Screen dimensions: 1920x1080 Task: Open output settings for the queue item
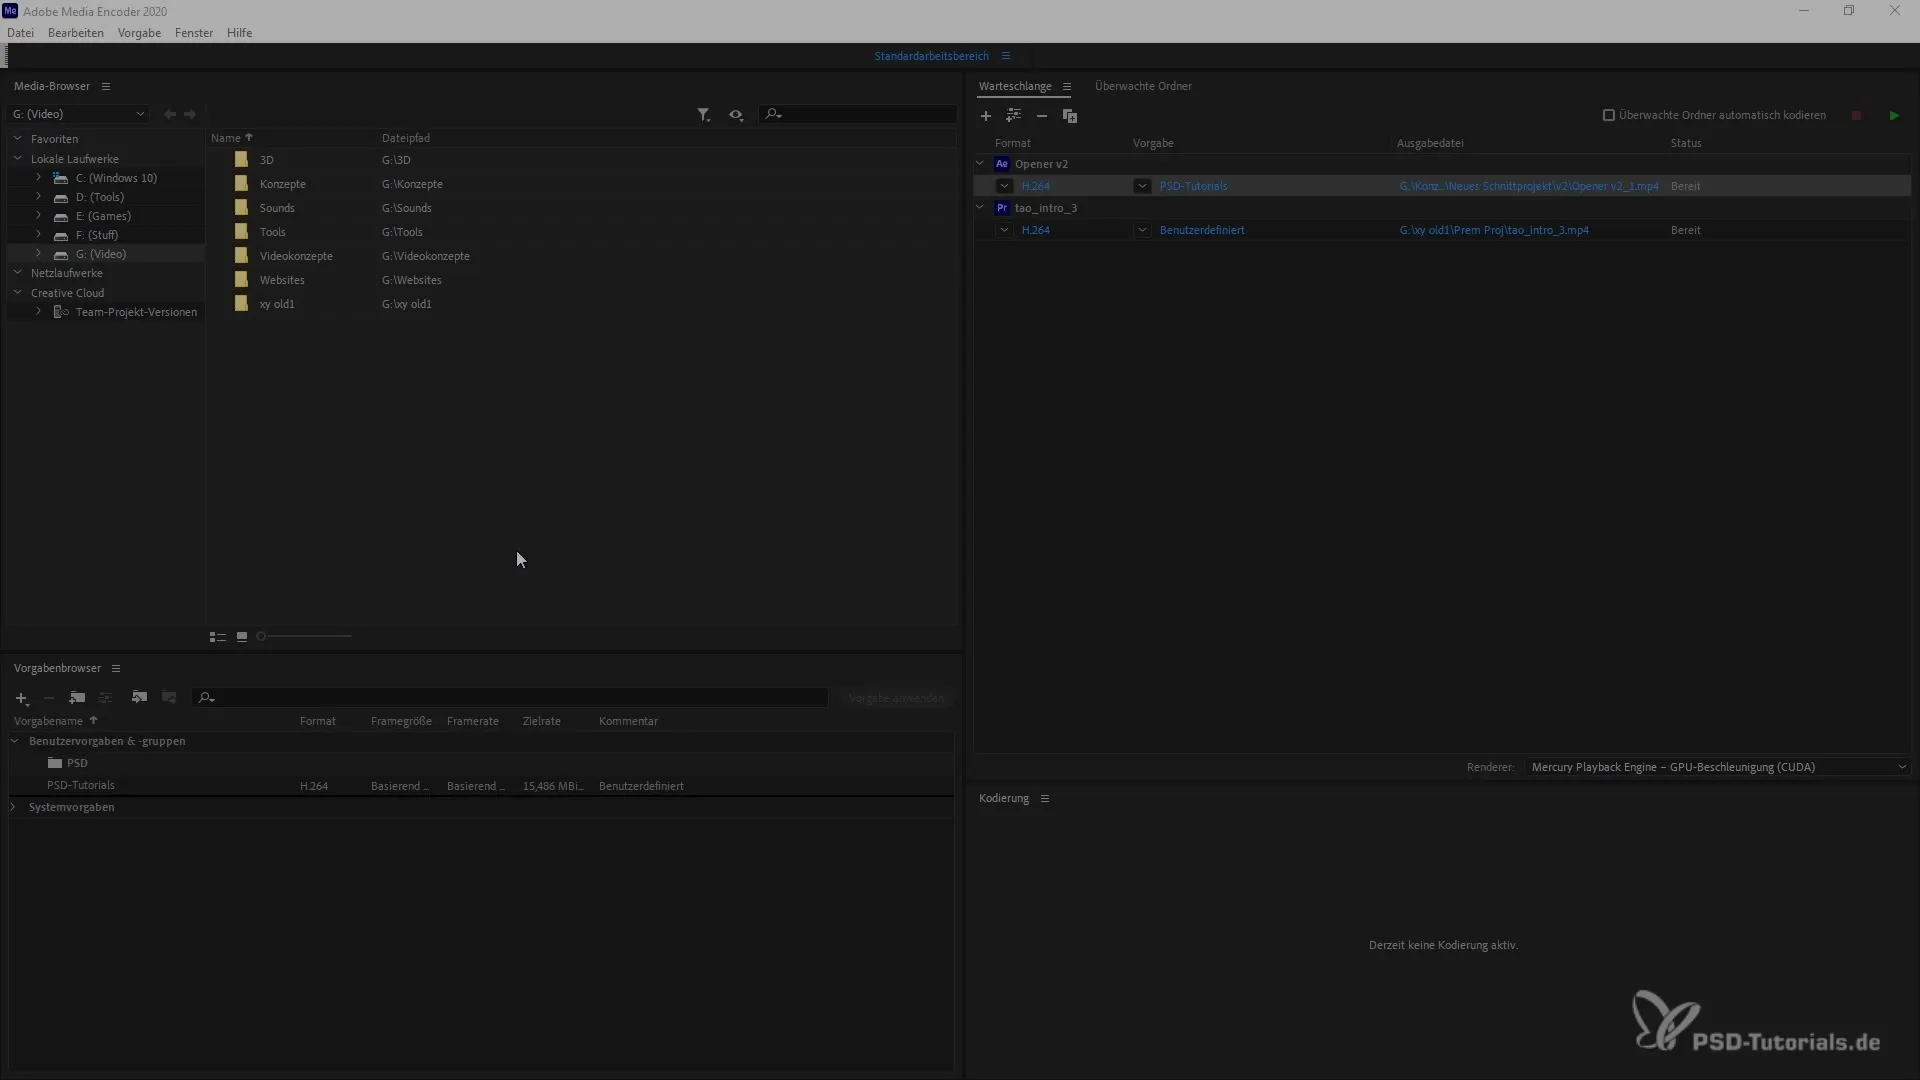pyautogui.click(x=1014, y=116)
